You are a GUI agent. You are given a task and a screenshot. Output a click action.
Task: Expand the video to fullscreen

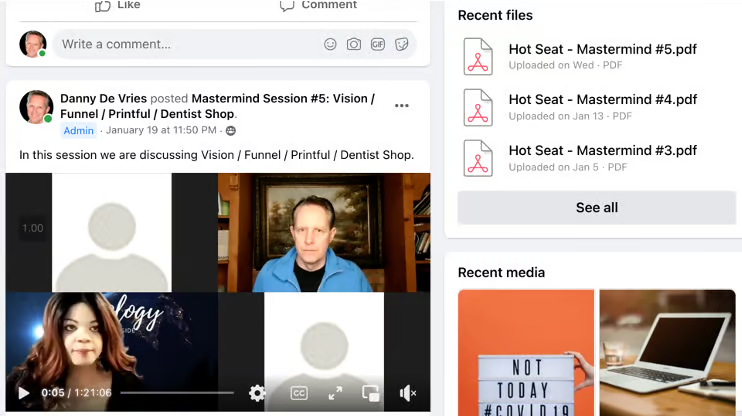point(336,393)
